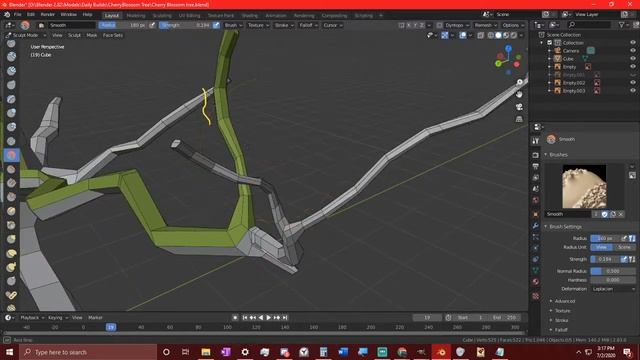Open the Options dropdown

coord(513,25)
